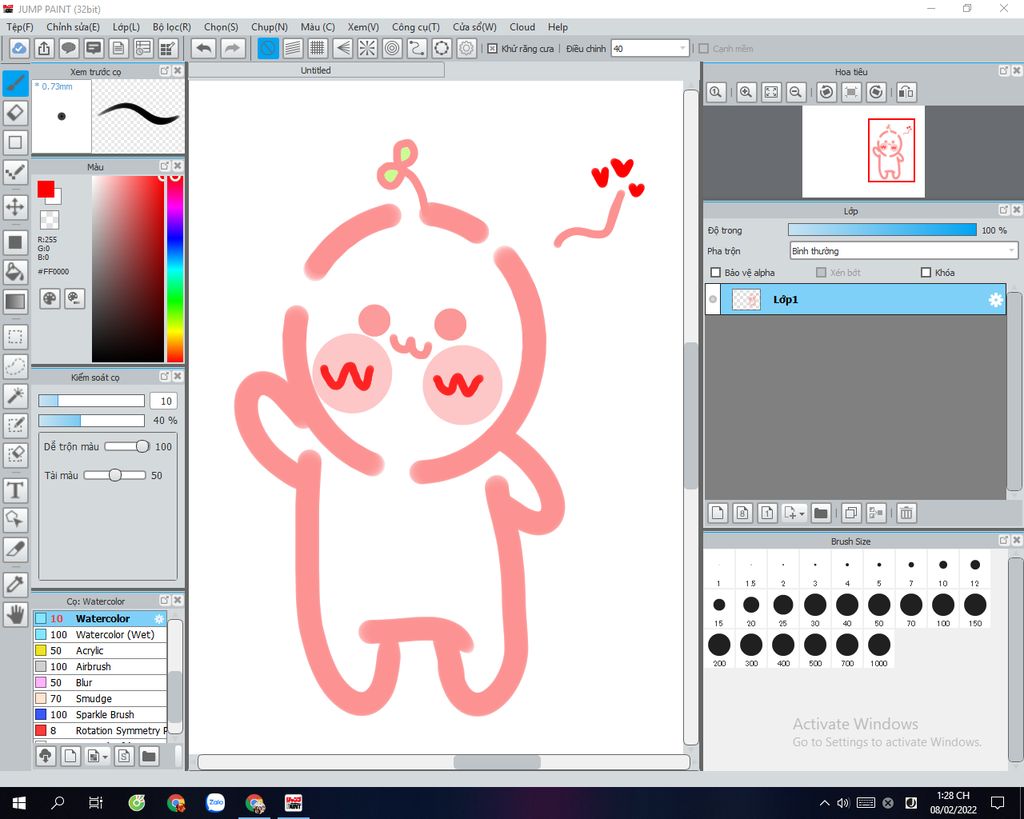The image size is (1024, 819).
Task: Duplicate the layer icon
Action: 851,513
